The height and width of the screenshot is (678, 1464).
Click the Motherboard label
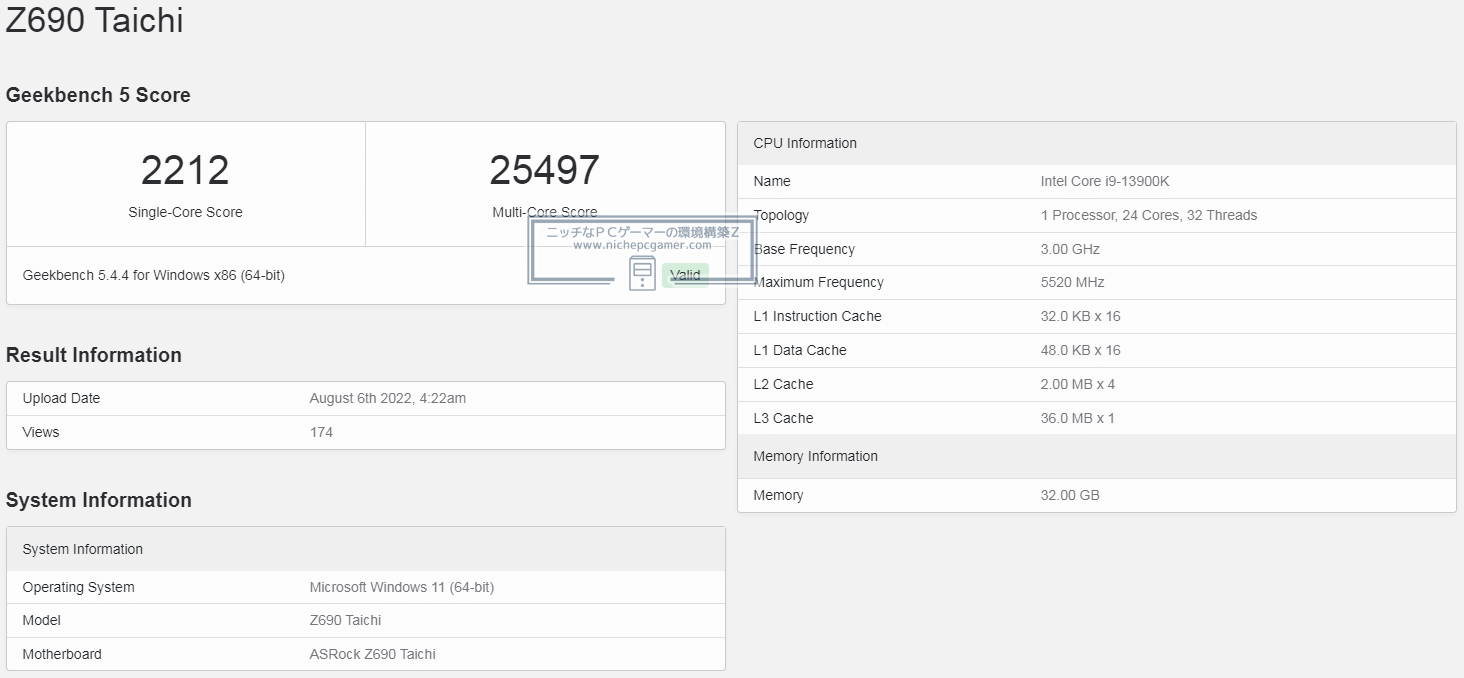pyautogui.click(x=62, y=654)
